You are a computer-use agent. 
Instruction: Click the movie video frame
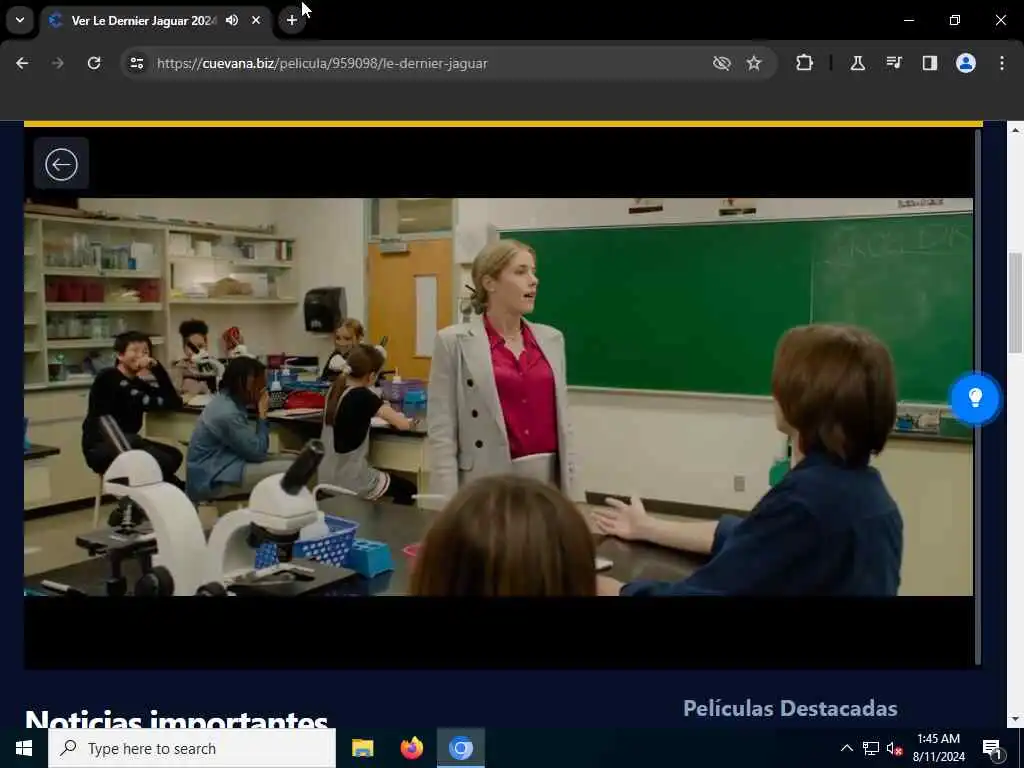tap(498, 396)
